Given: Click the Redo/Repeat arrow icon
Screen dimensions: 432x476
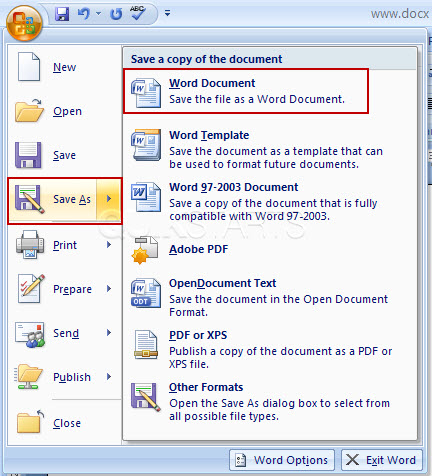Looking at the screenshot, I should tap(116, 14).
